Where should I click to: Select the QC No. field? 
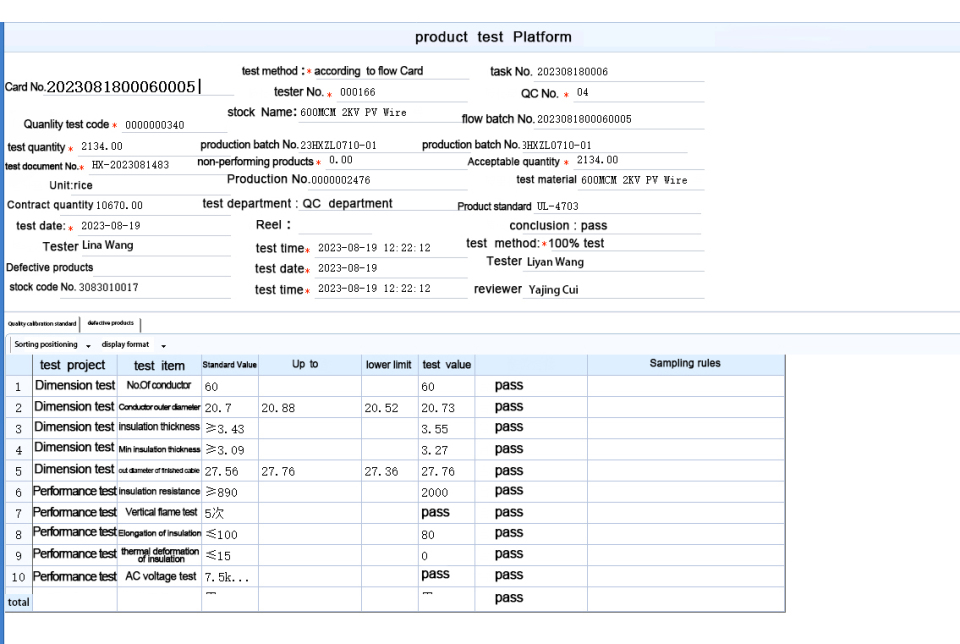pos(638,93)
